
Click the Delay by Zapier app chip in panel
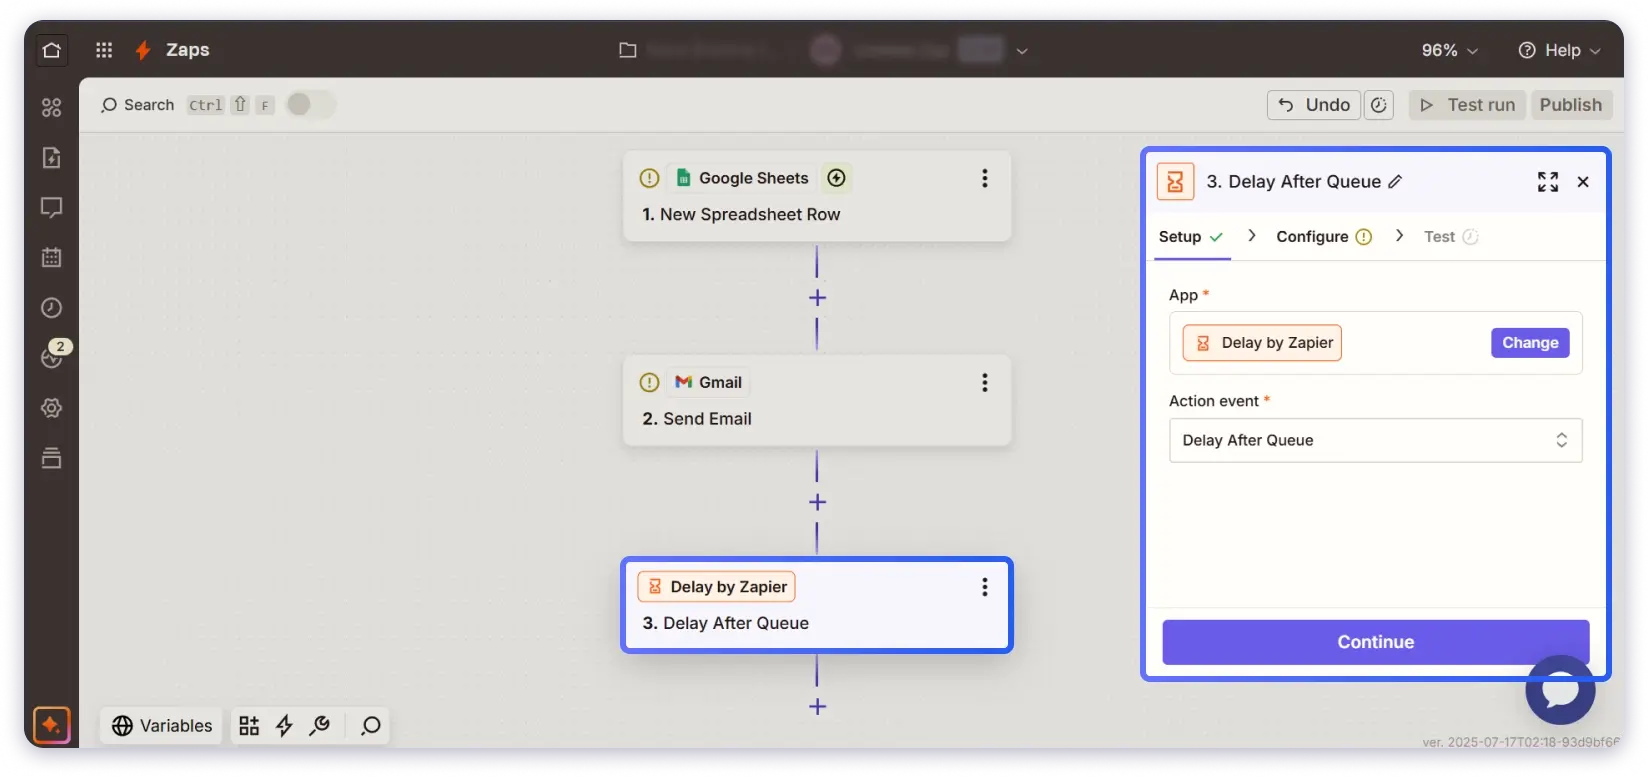pyautogui.click(x=1262, y=343)
